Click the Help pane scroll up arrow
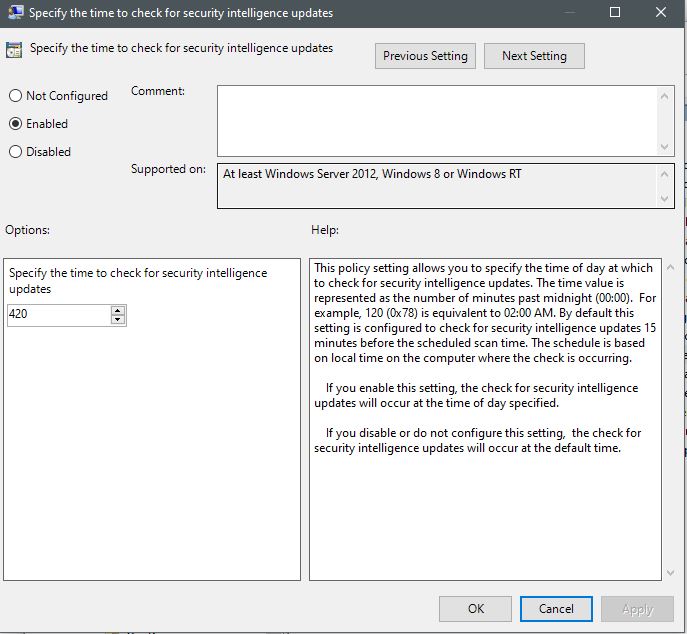The image size is (687, 634). (670, 267)
